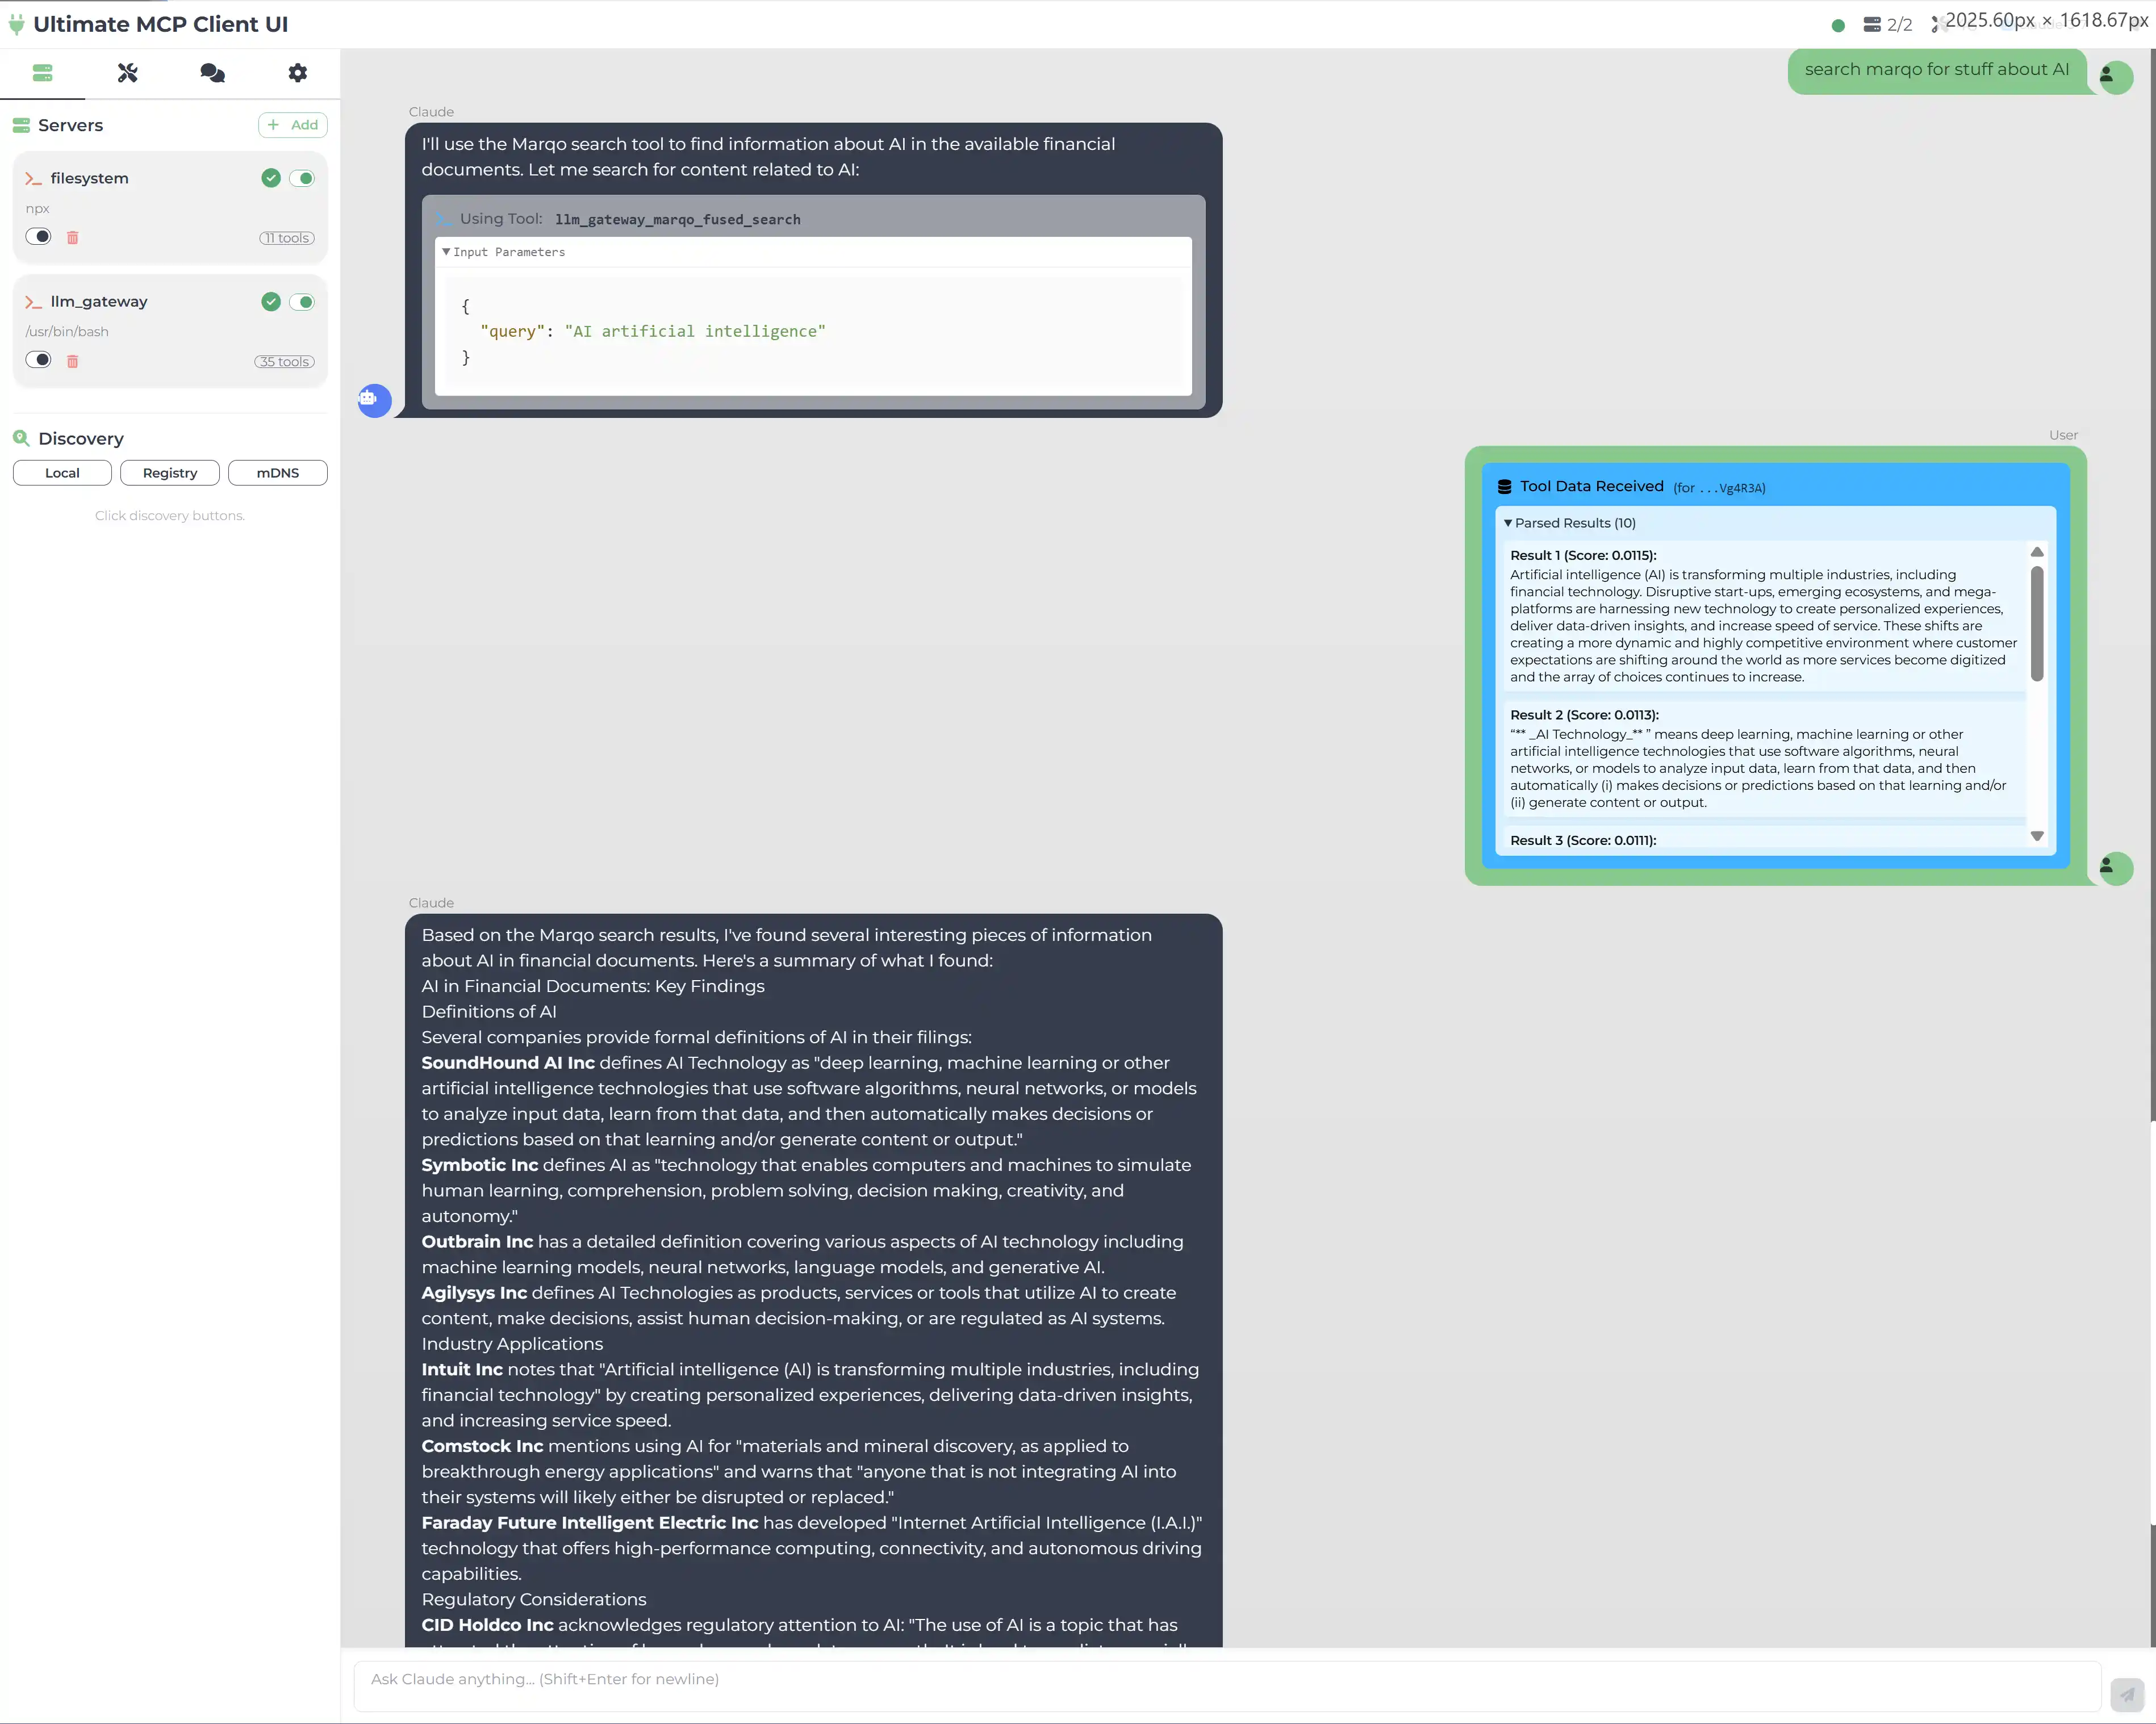Click the tool icon beside Using Tool label

(444, 218)
